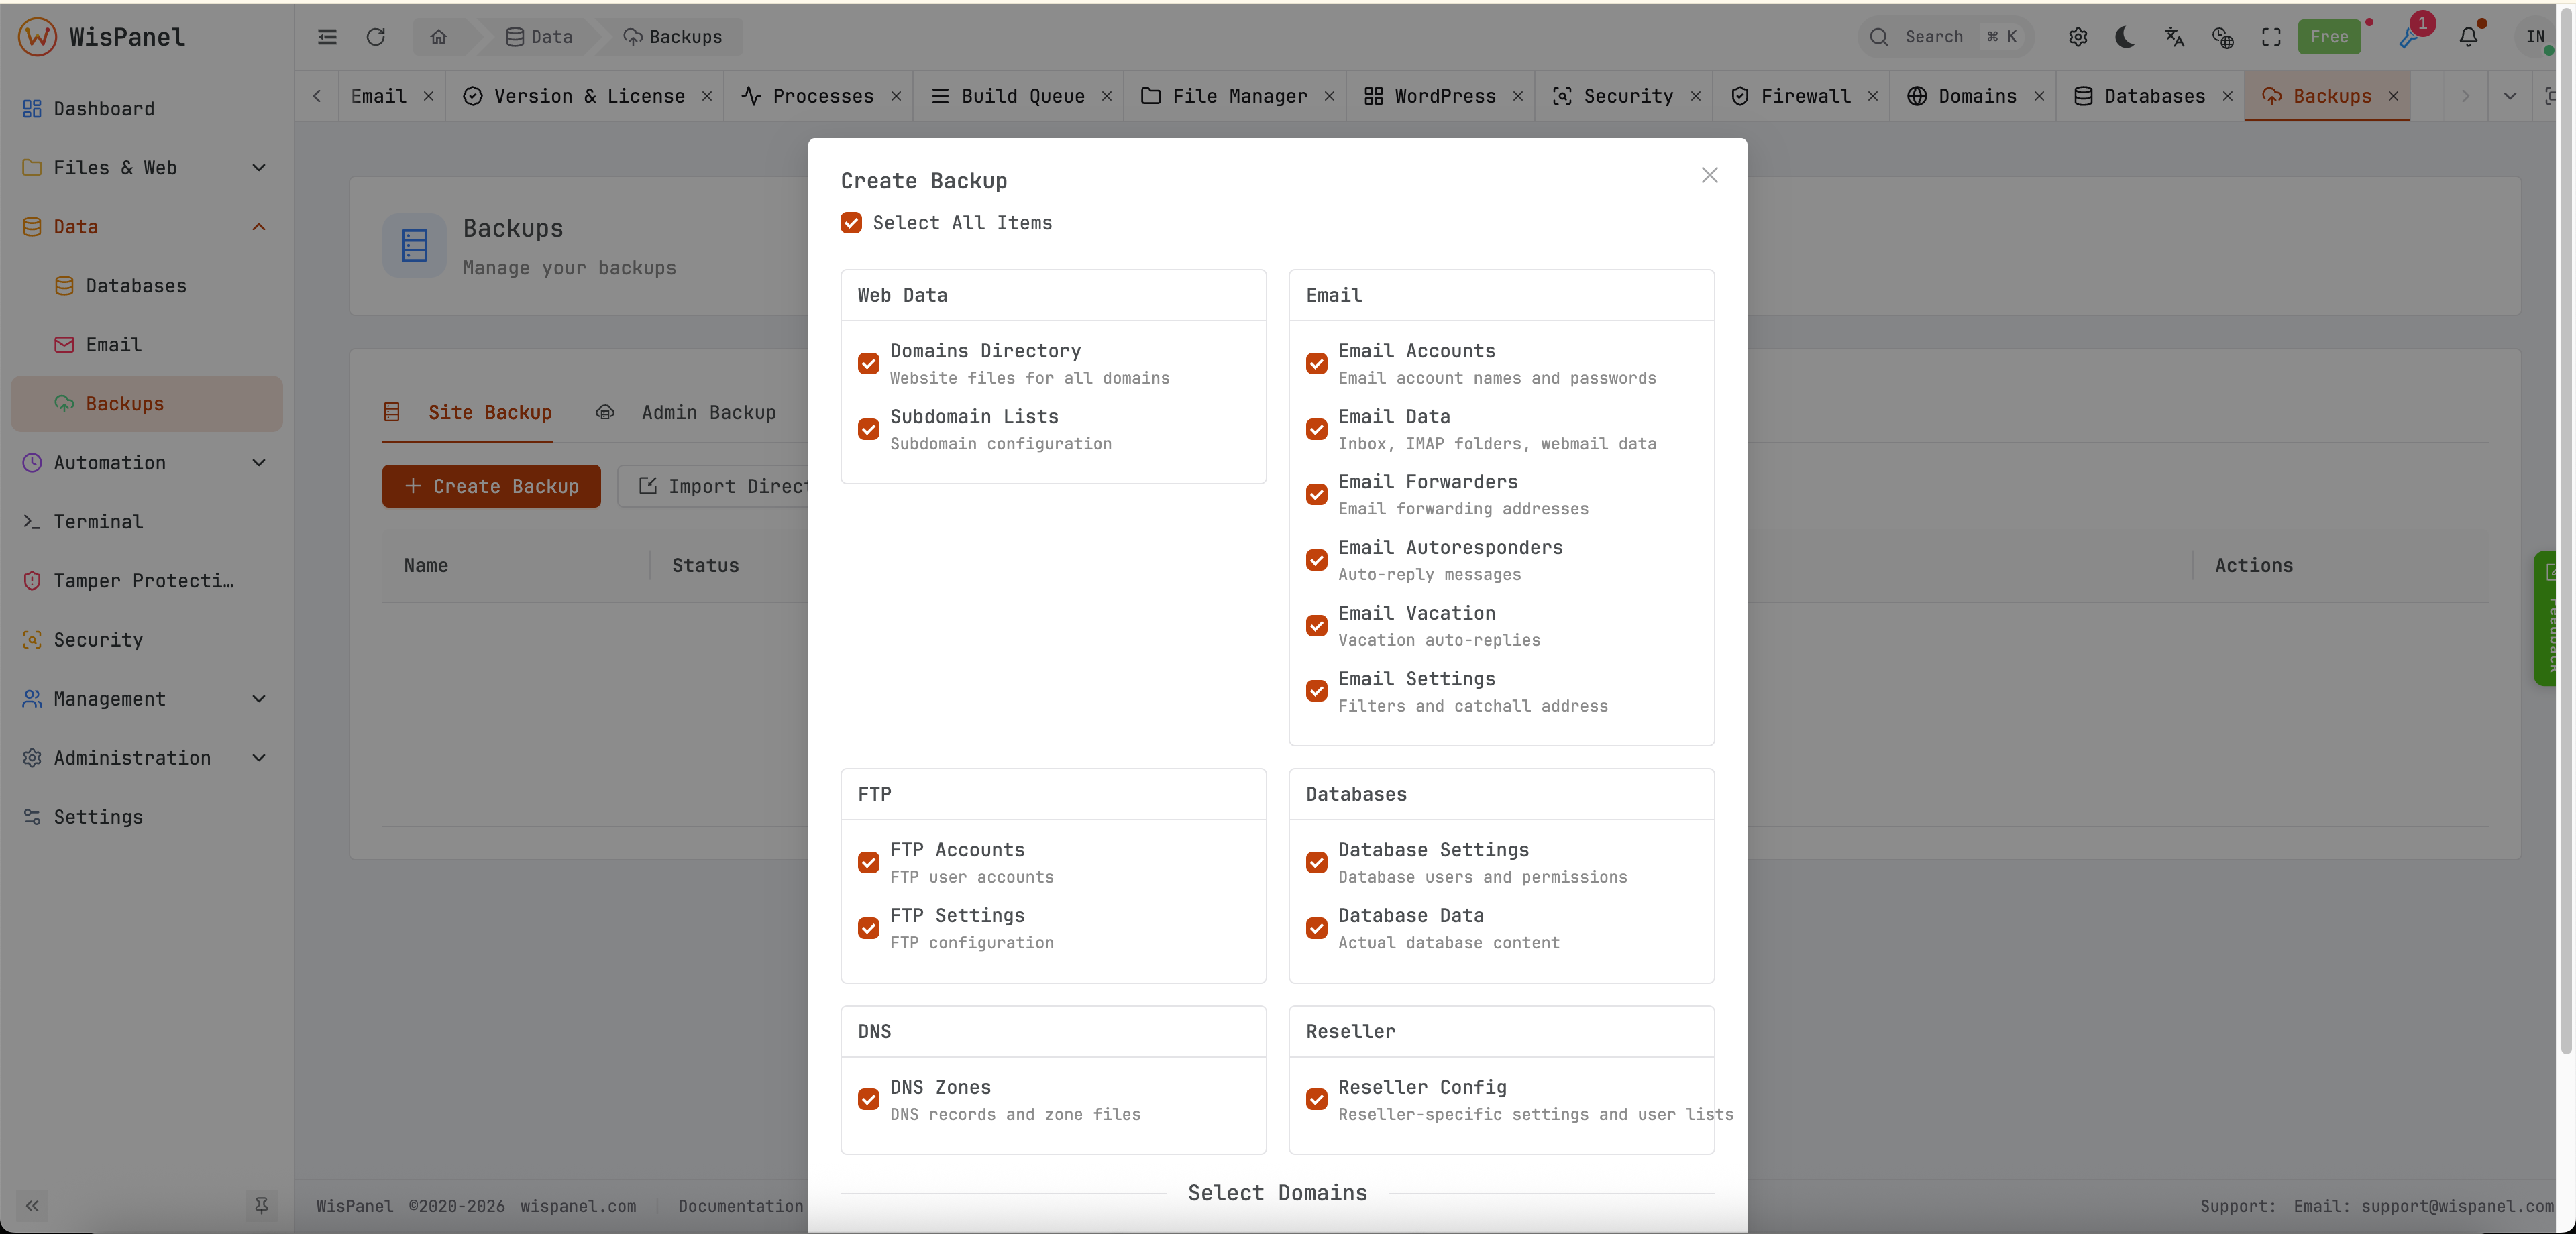
Task: Open Tamper Protection in sidebar
Action: click(147, 581)
